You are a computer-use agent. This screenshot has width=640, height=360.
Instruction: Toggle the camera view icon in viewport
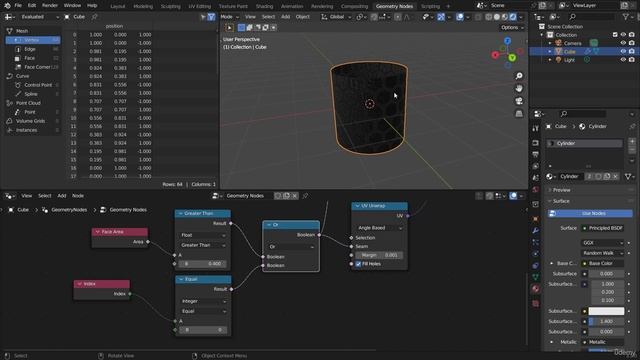click(519, 101)
